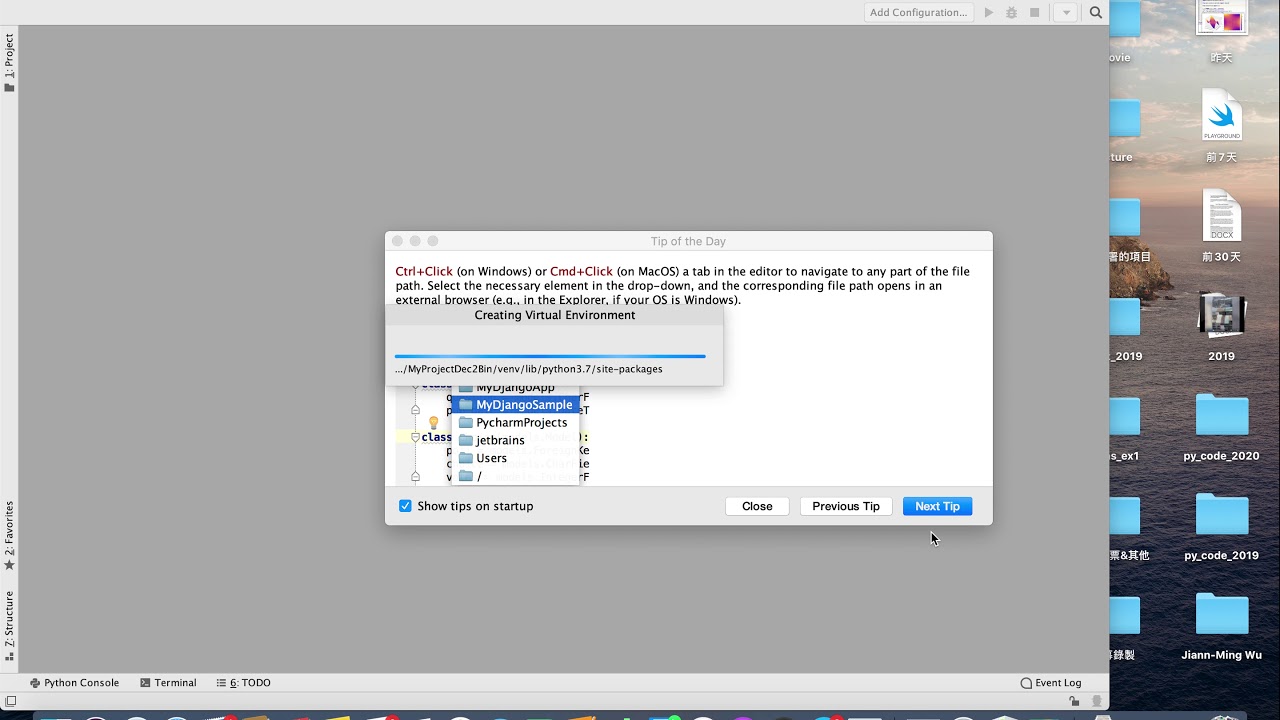Open the 6: TODO tool window

click(244, 683)
